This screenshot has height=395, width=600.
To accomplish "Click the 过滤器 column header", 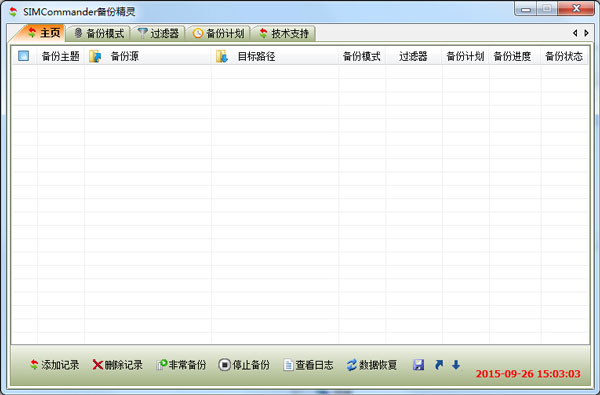I will [414, 57].
